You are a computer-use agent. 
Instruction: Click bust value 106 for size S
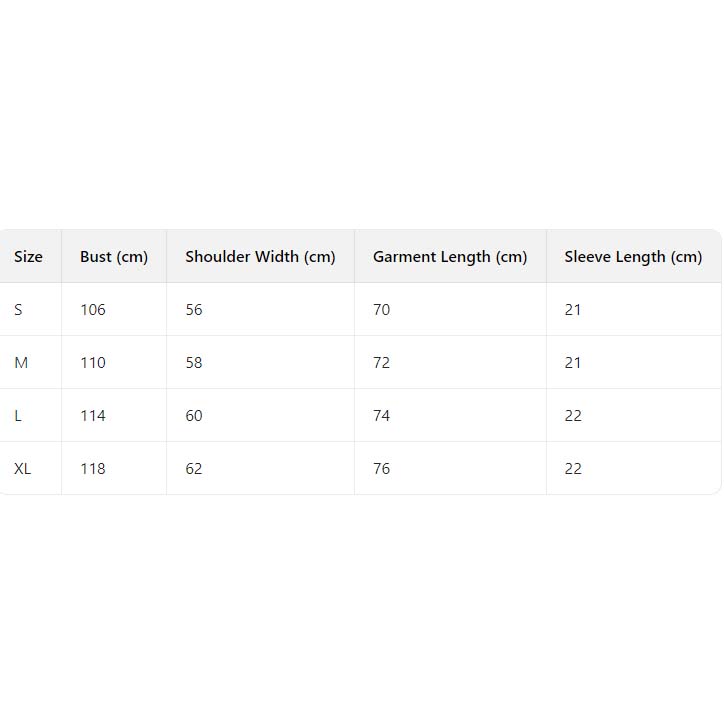pos(93,310)
